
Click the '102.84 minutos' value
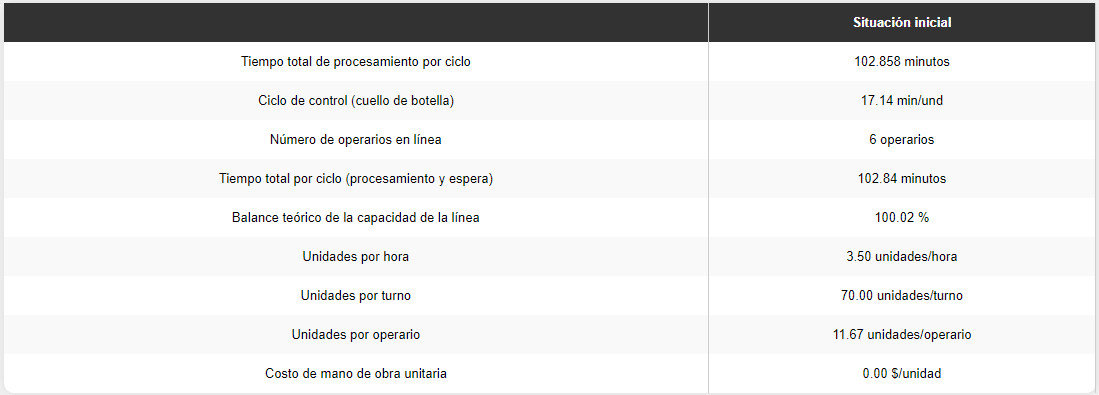901,179
